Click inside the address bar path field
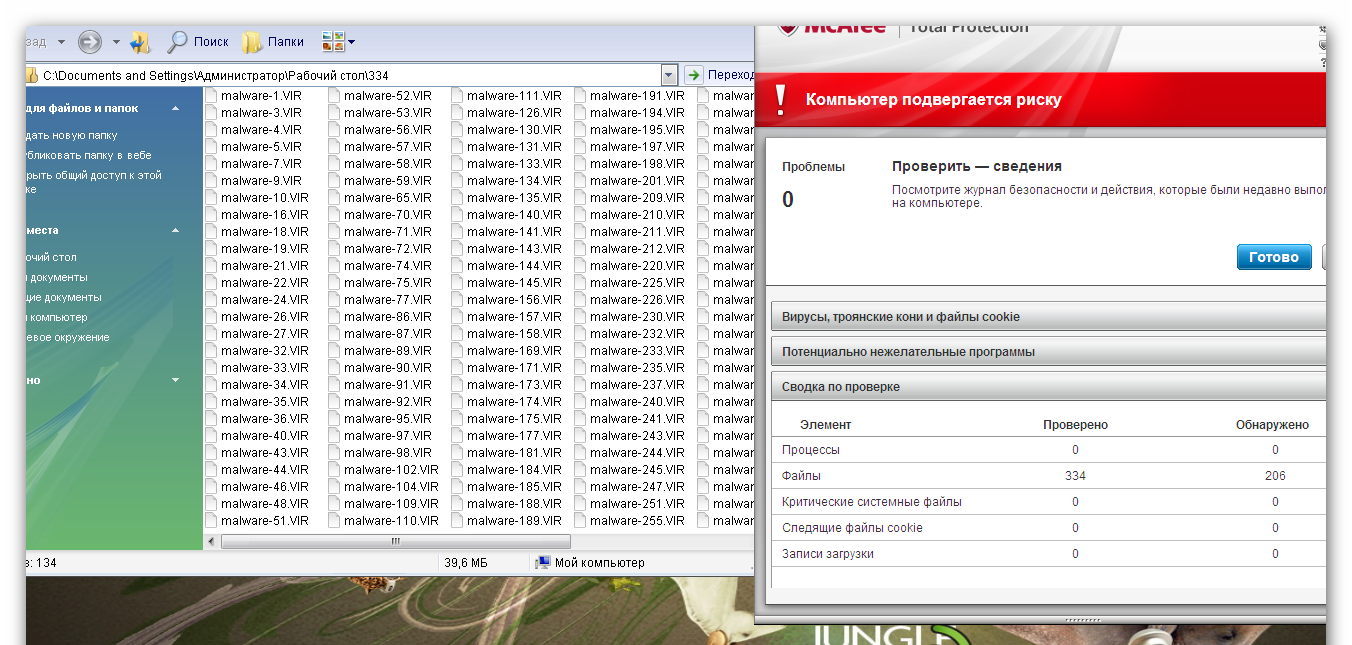 (x=350, y=75)
